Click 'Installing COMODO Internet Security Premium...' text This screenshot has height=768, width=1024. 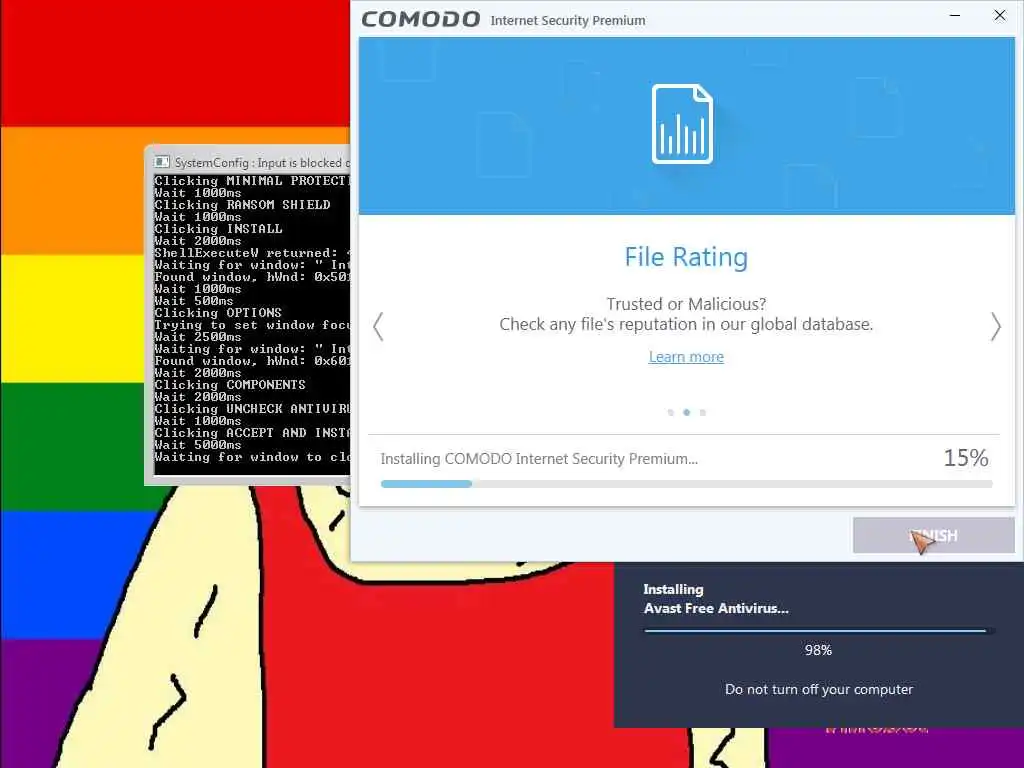539,459
